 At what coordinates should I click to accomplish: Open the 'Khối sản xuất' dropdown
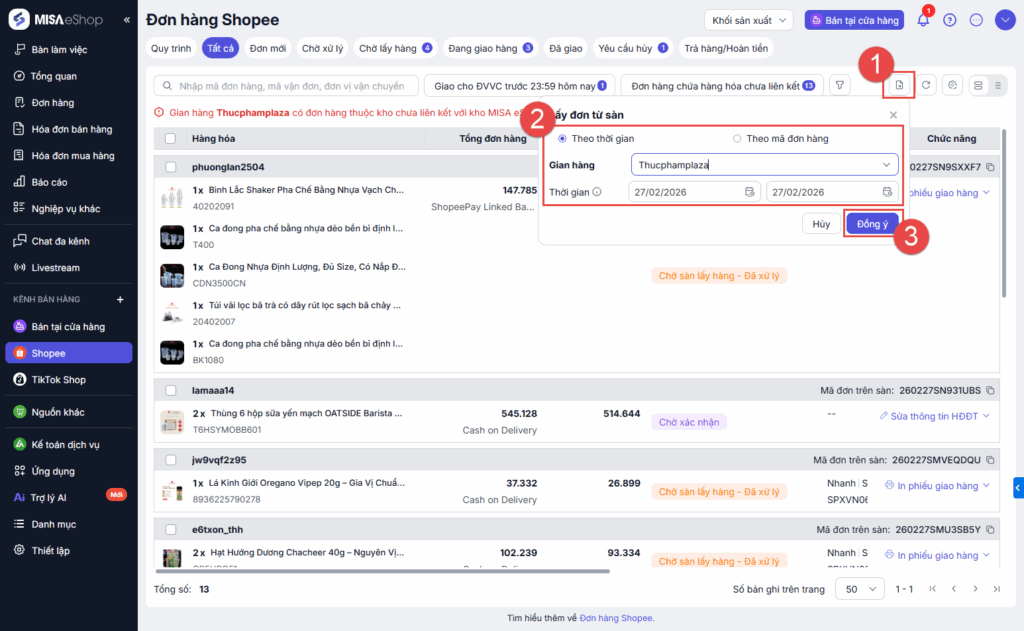click(748, 20)
